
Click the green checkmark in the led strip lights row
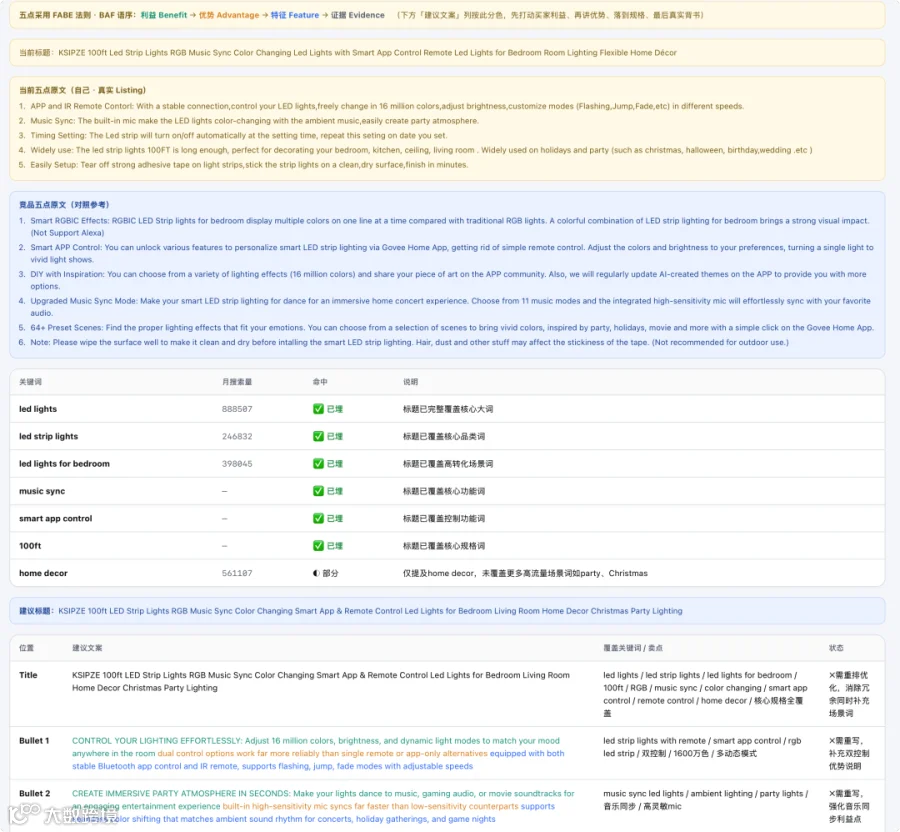point(318,437)
